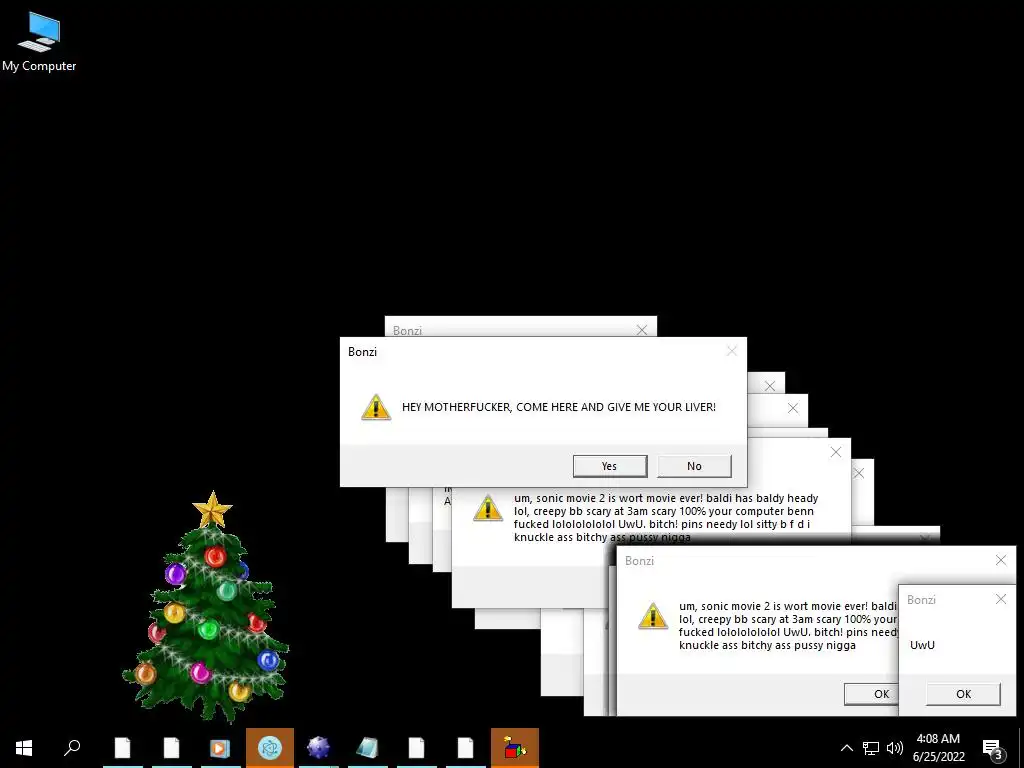Open the 4:08 AM clock and date
The width and height of the screenshot is (1024, 768).
pos(938,748)
